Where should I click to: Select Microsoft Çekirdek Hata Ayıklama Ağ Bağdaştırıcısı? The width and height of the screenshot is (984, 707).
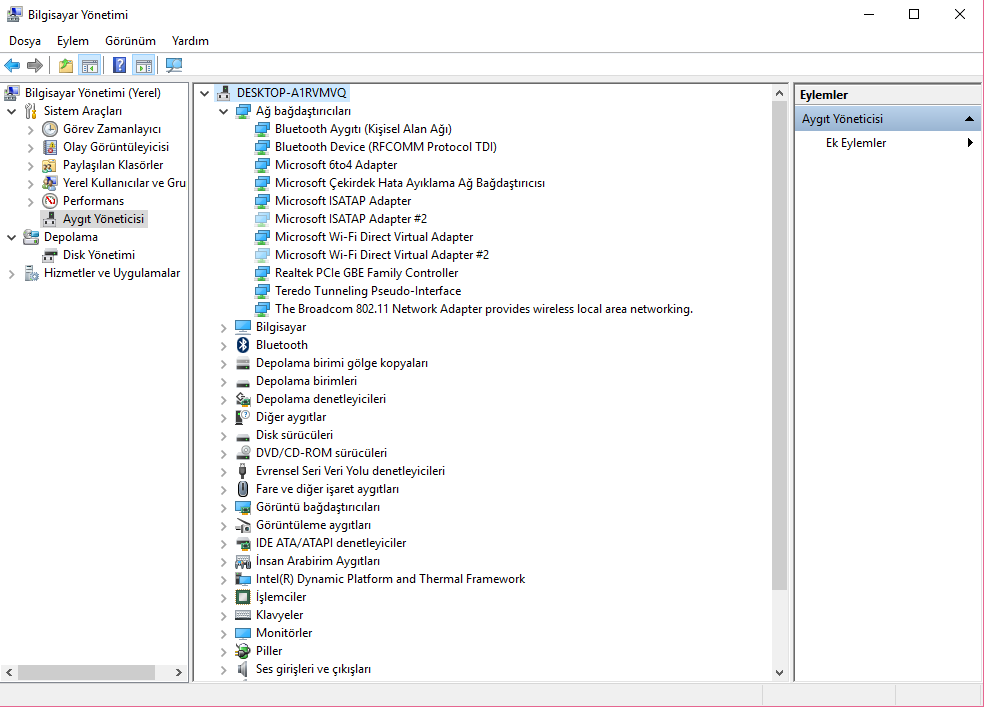tap(410, 183)
